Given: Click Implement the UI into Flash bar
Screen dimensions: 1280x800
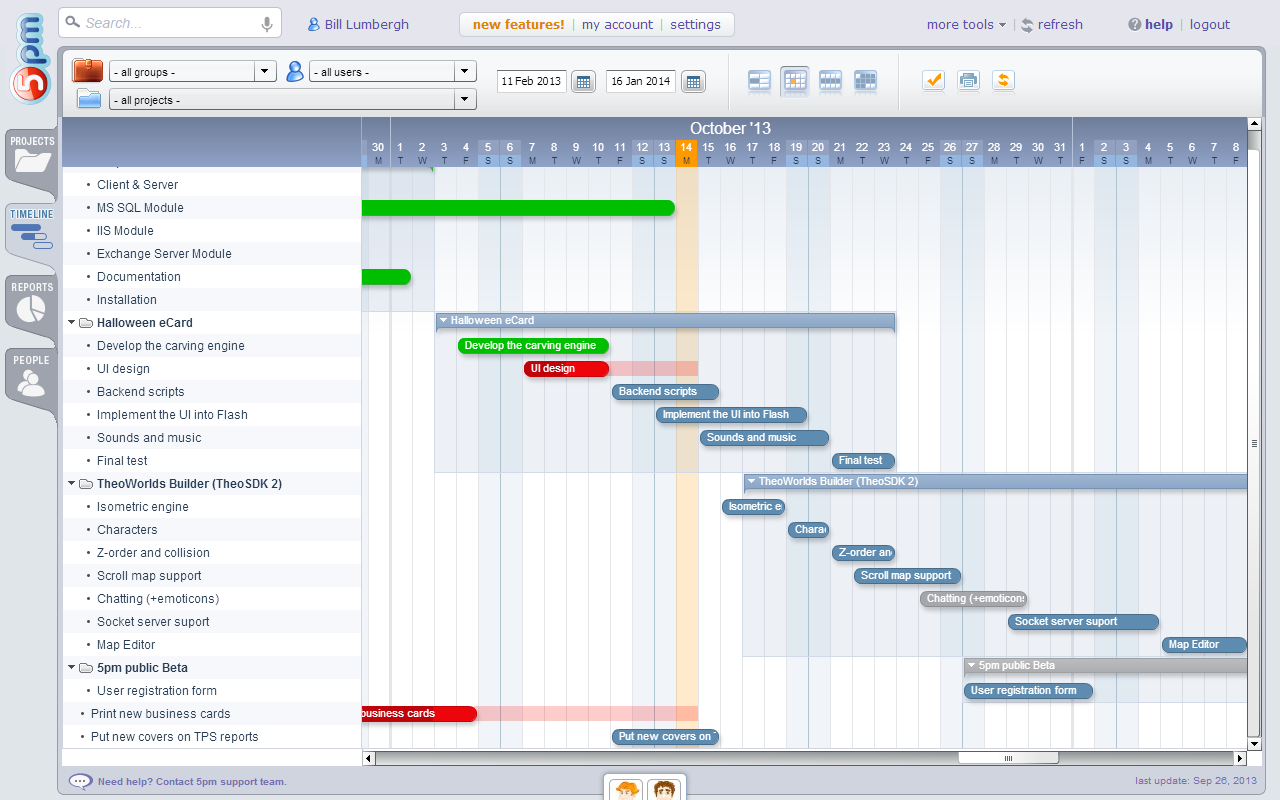Looking at the screenshot, I should pyautogui.click(x=731, y=415).
